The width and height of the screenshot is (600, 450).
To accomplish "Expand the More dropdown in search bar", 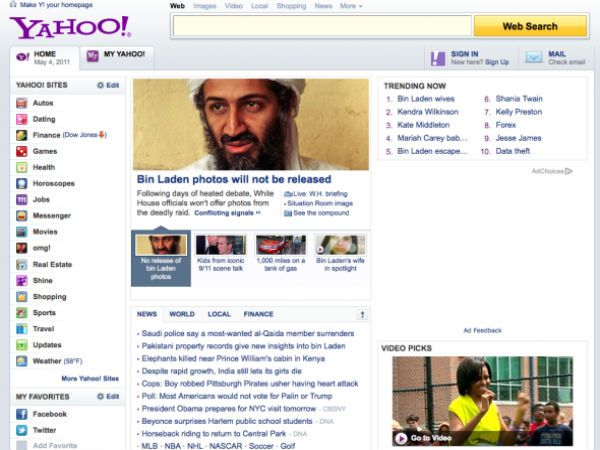I will pos(350,6).
